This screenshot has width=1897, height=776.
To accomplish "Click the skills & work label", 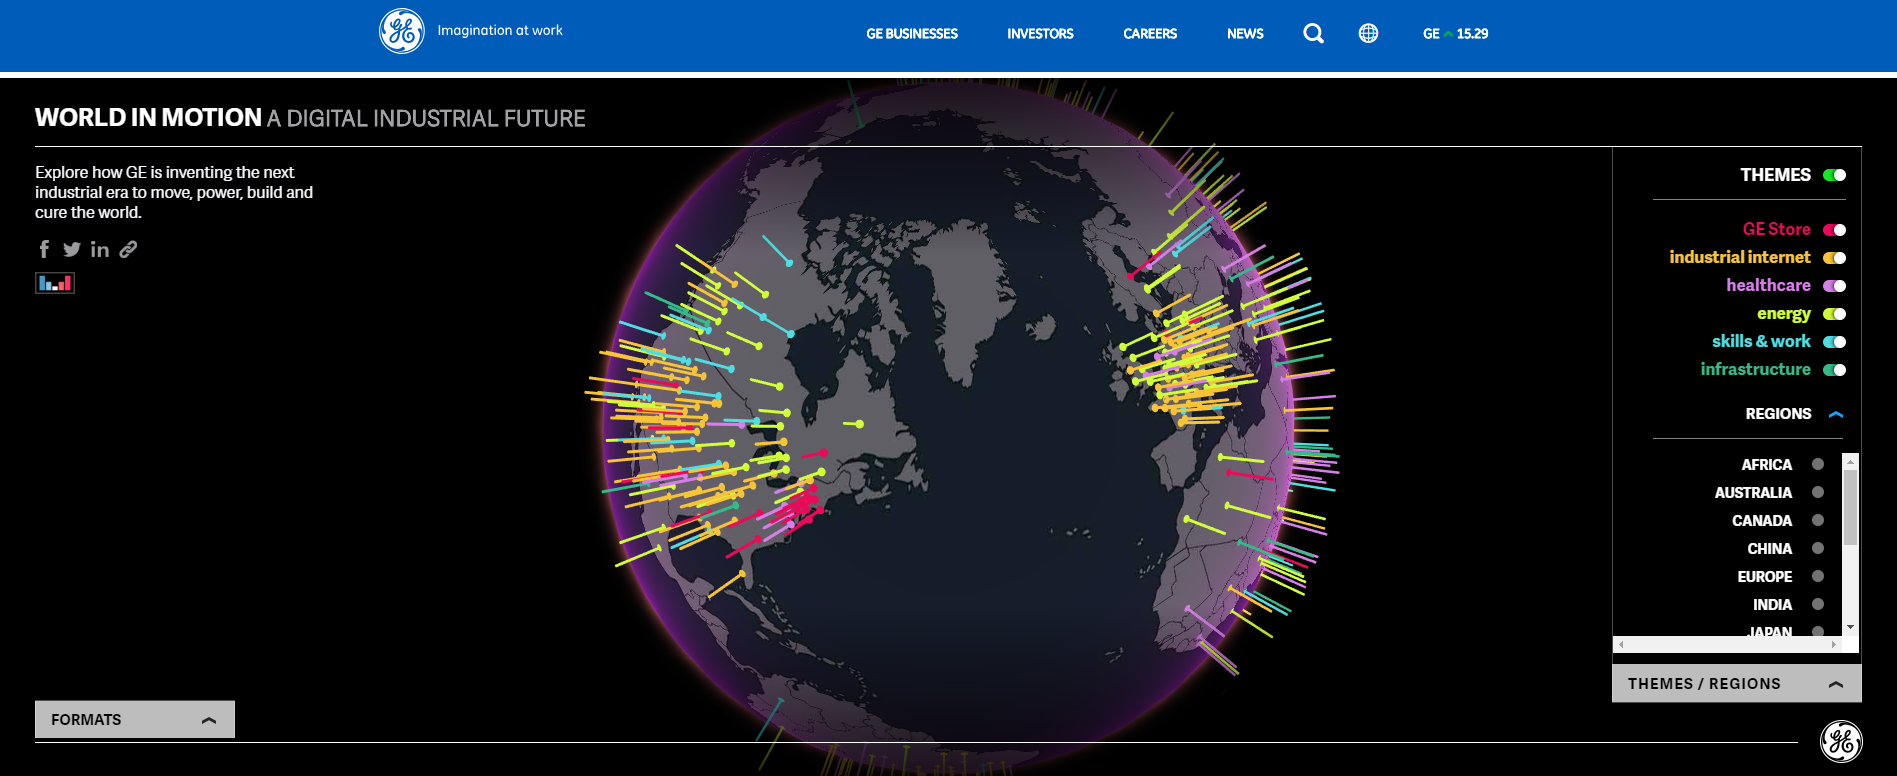I will (x=1761, y=341).
